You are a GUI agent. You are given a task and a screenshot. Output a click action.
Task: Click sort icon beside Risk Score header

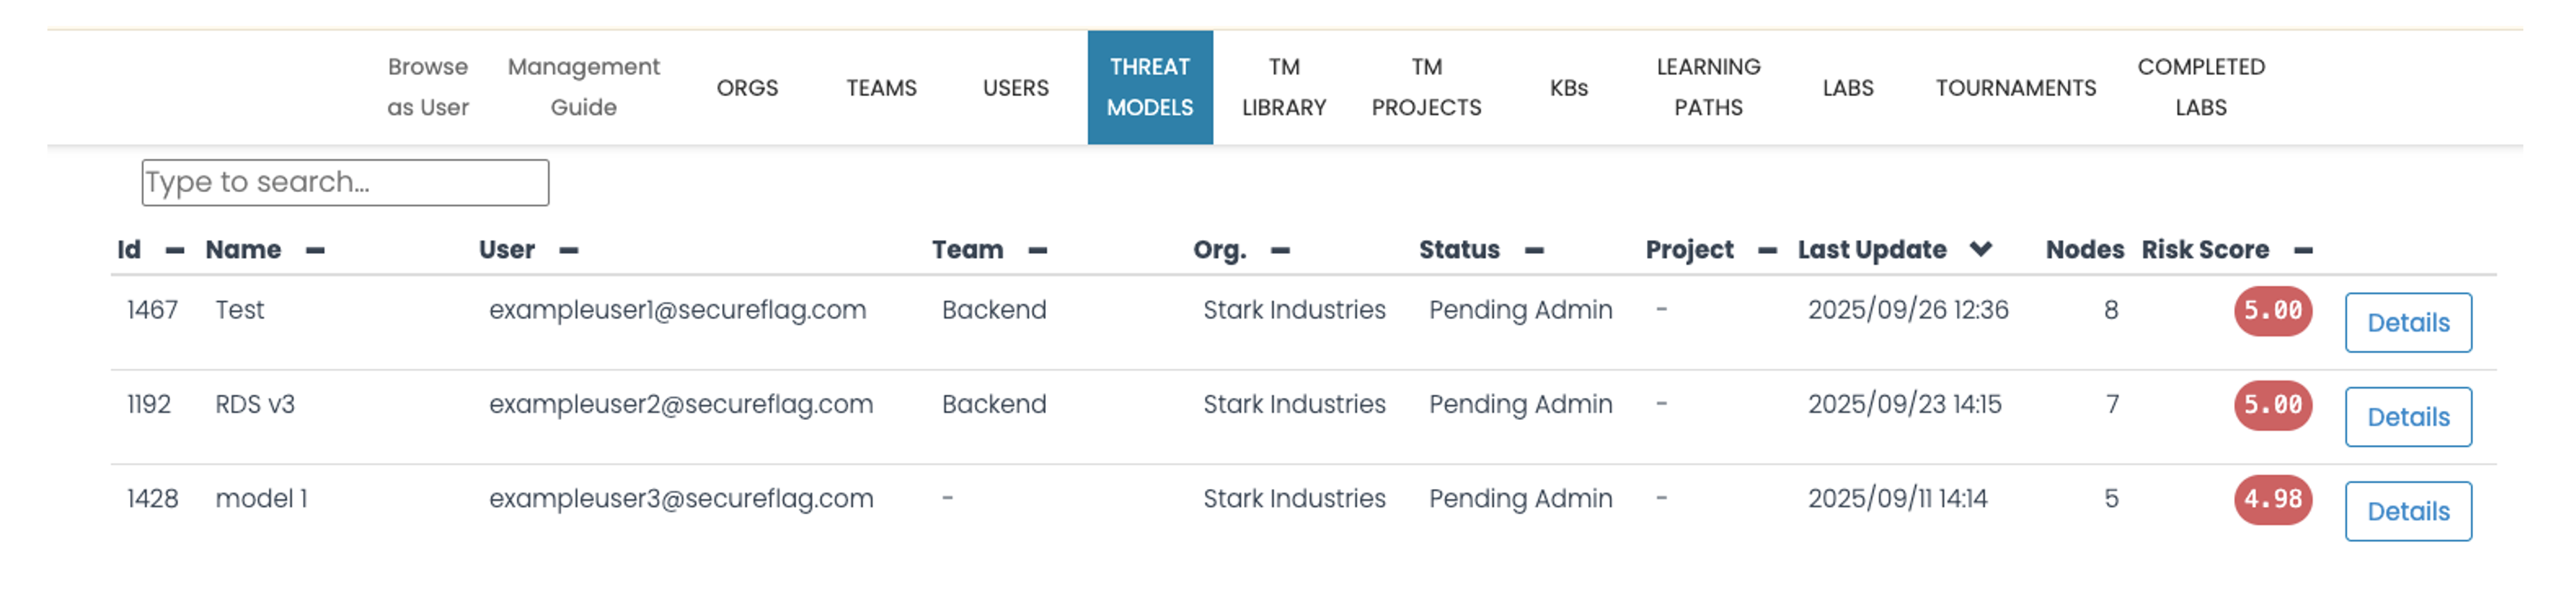2303,250
